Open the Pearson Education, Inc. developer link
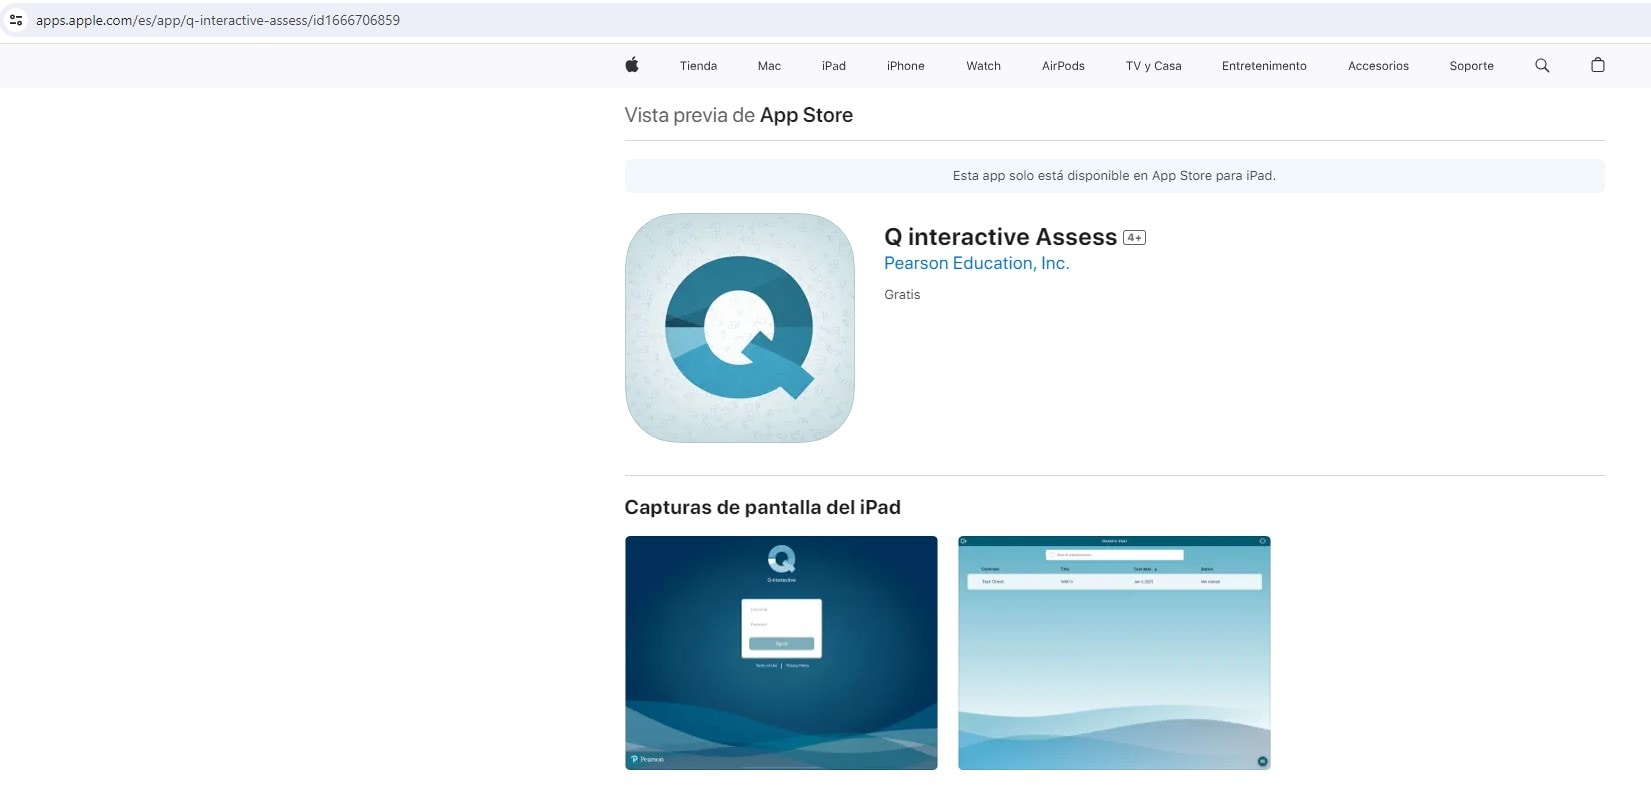This screenshot has width=1651, height=799. tap(976, 263)
